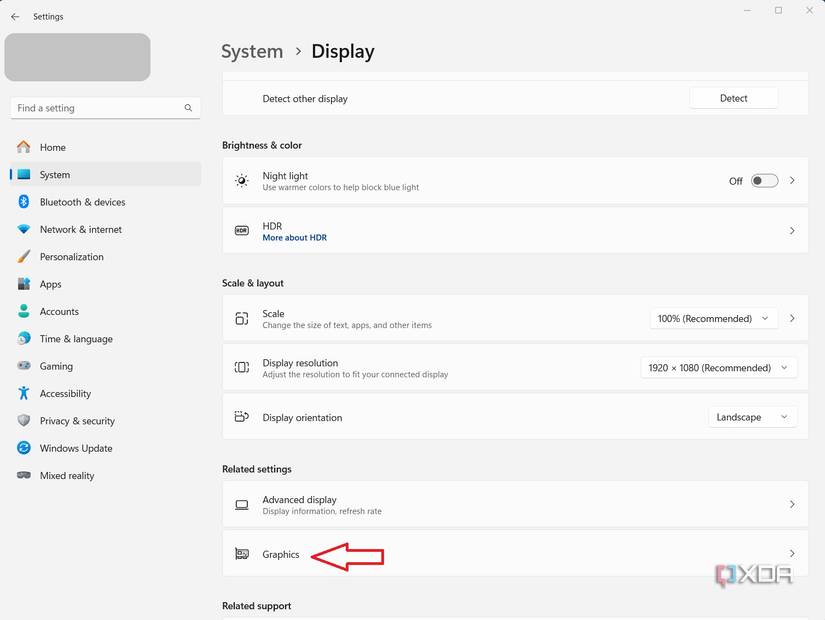The width and height of the screenshot is (825, 620).
Task: Open Windows Update from sidebar menu
Action: (x=74, y=448)
